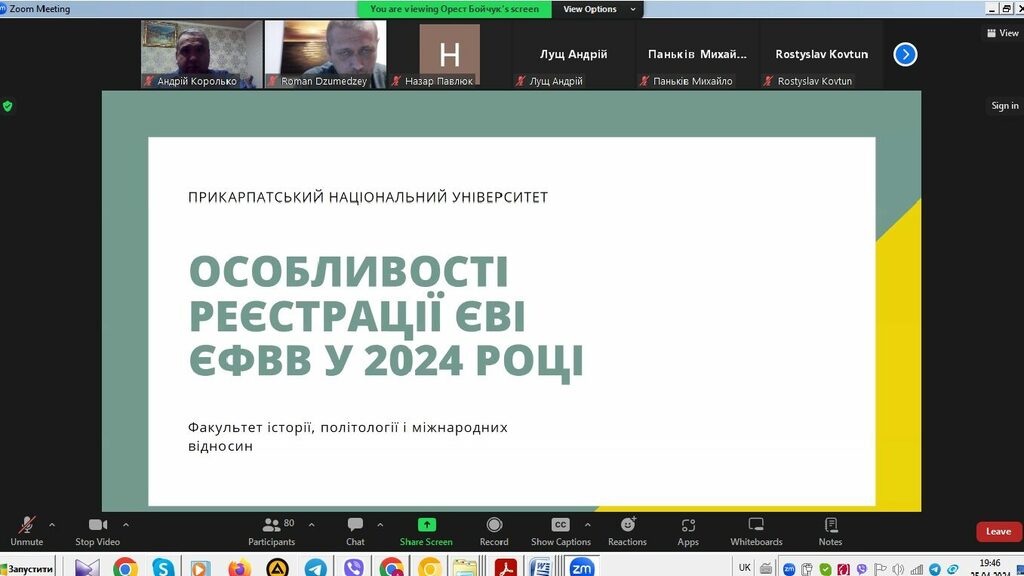
Task: Show next participants with blue arrow
Action: [905, 54]
